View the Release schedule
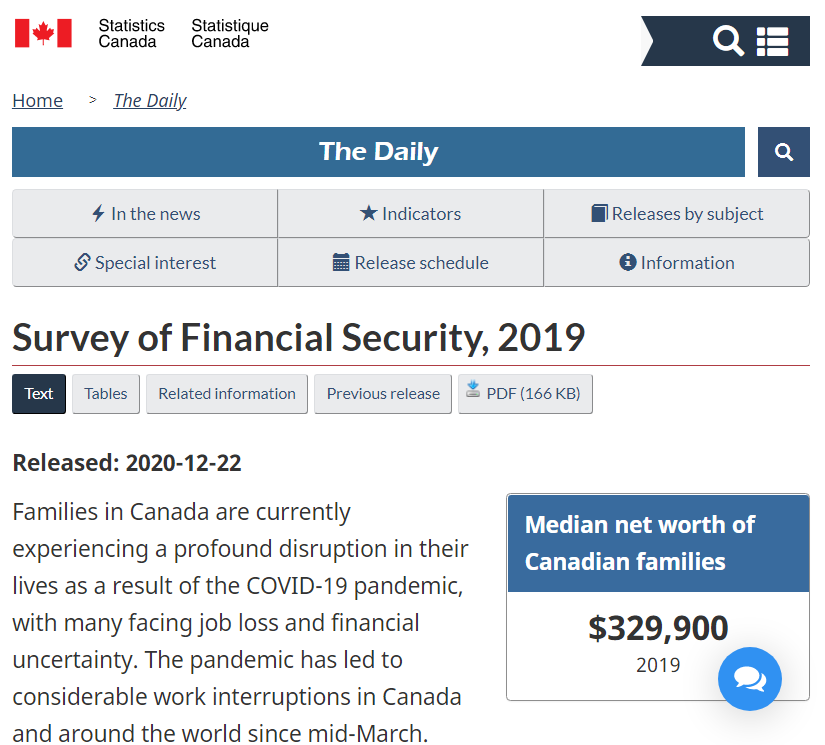 [411, 263]
